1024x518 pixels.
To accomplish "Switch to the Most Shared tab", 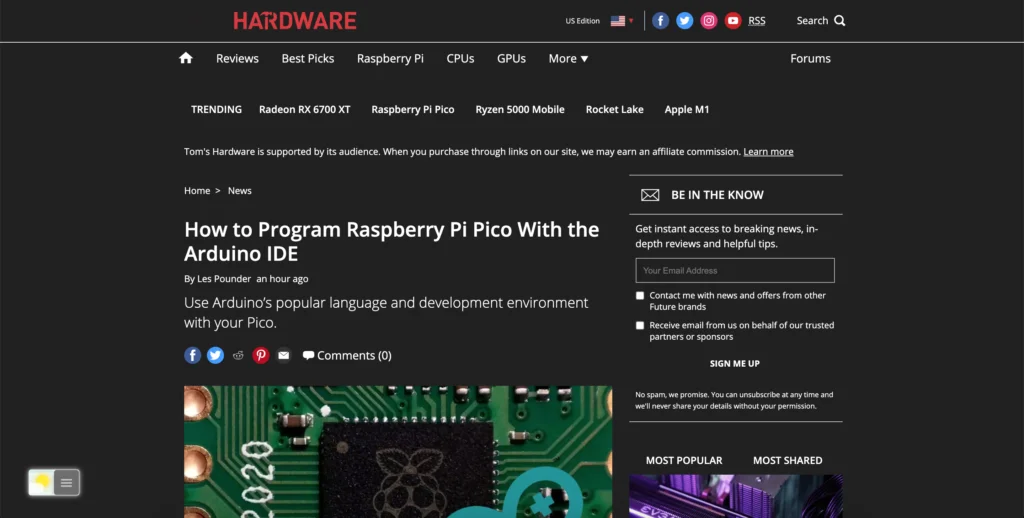I will pyautogui.click(x=788, y=461).
